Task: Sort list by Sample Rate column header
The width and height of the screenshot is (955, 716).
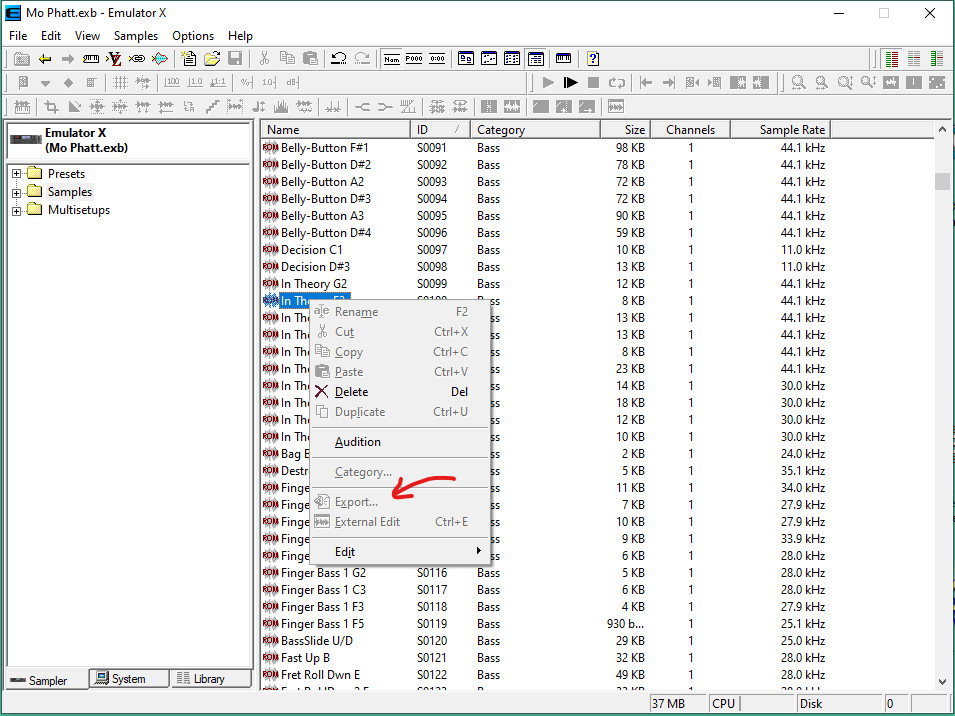Action: click(792, 129)
